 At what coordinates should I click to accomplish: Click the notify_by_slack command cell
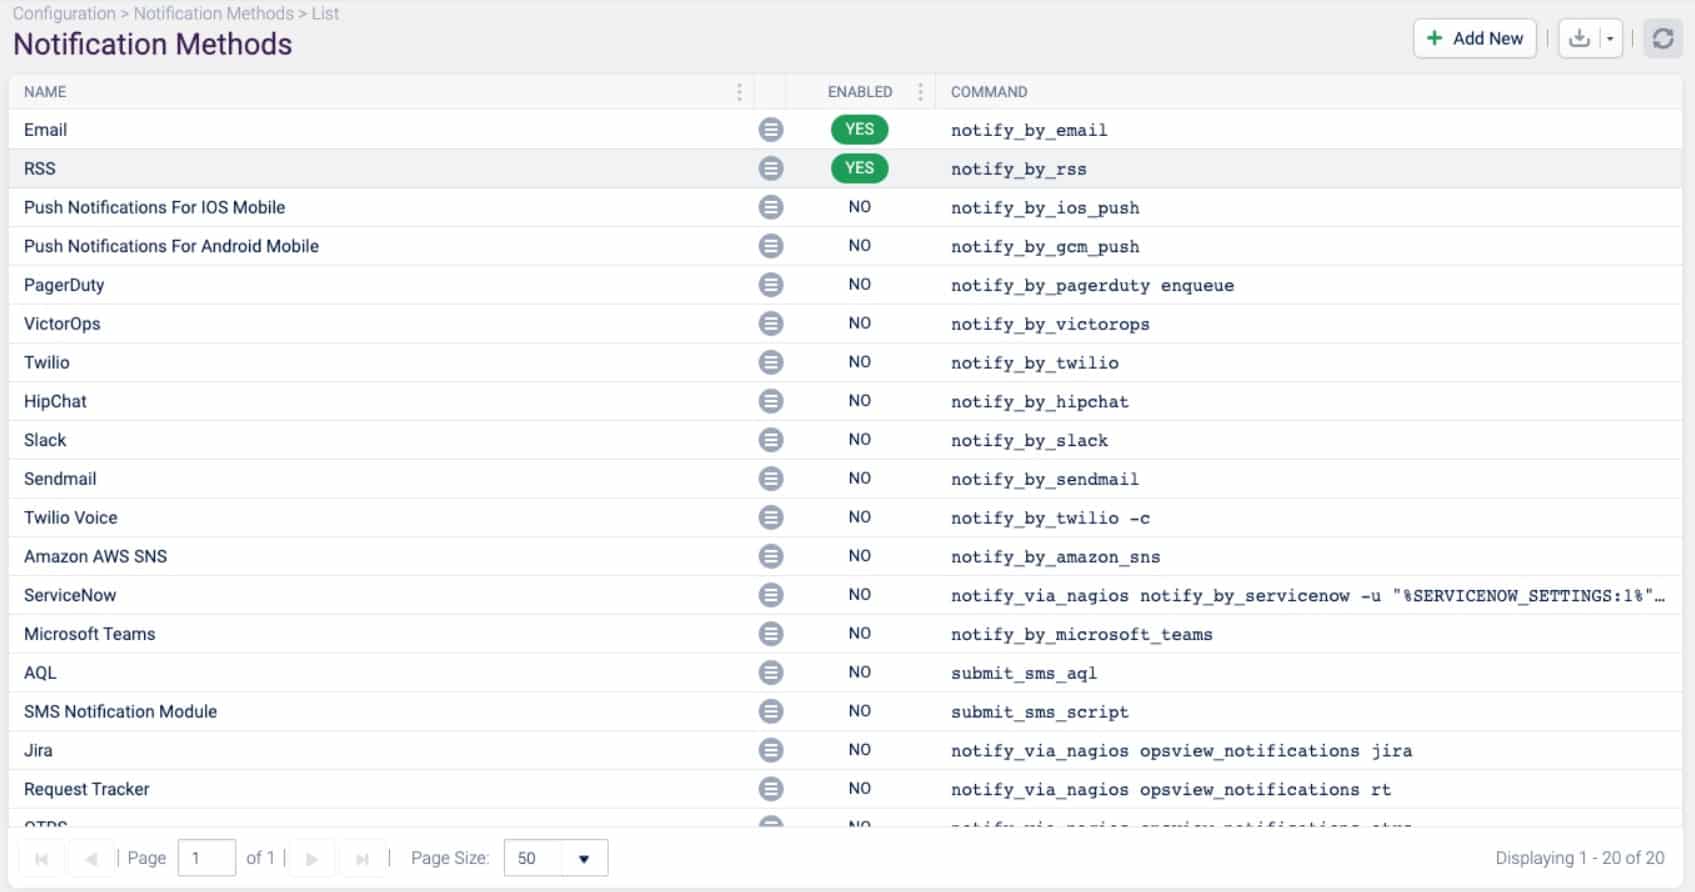tap(1029, 440)
